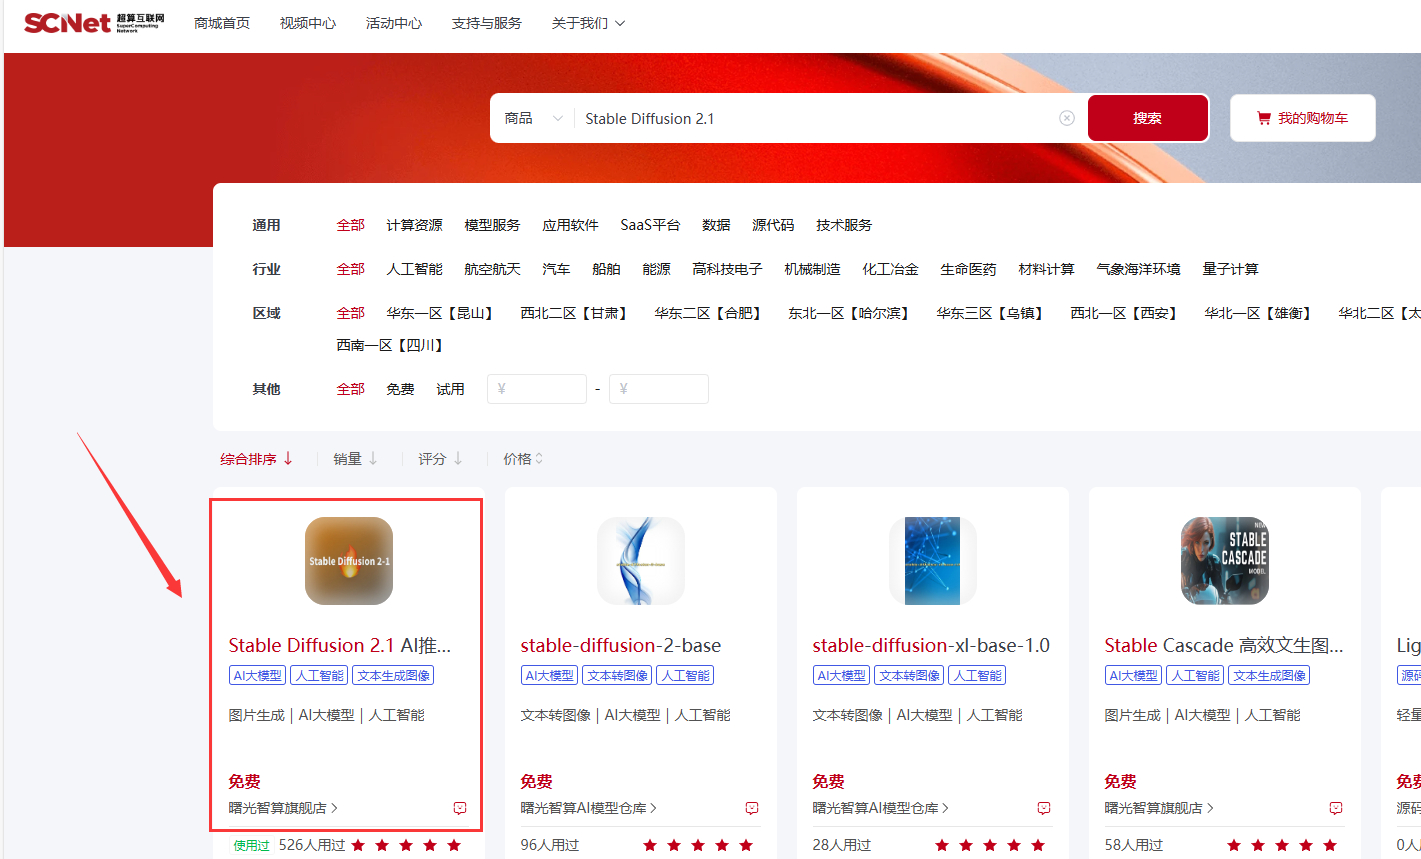This screenshot has height=859, width=1421.
Task: Filter by 计算资源 category
Action: click(x=414, y=225)
